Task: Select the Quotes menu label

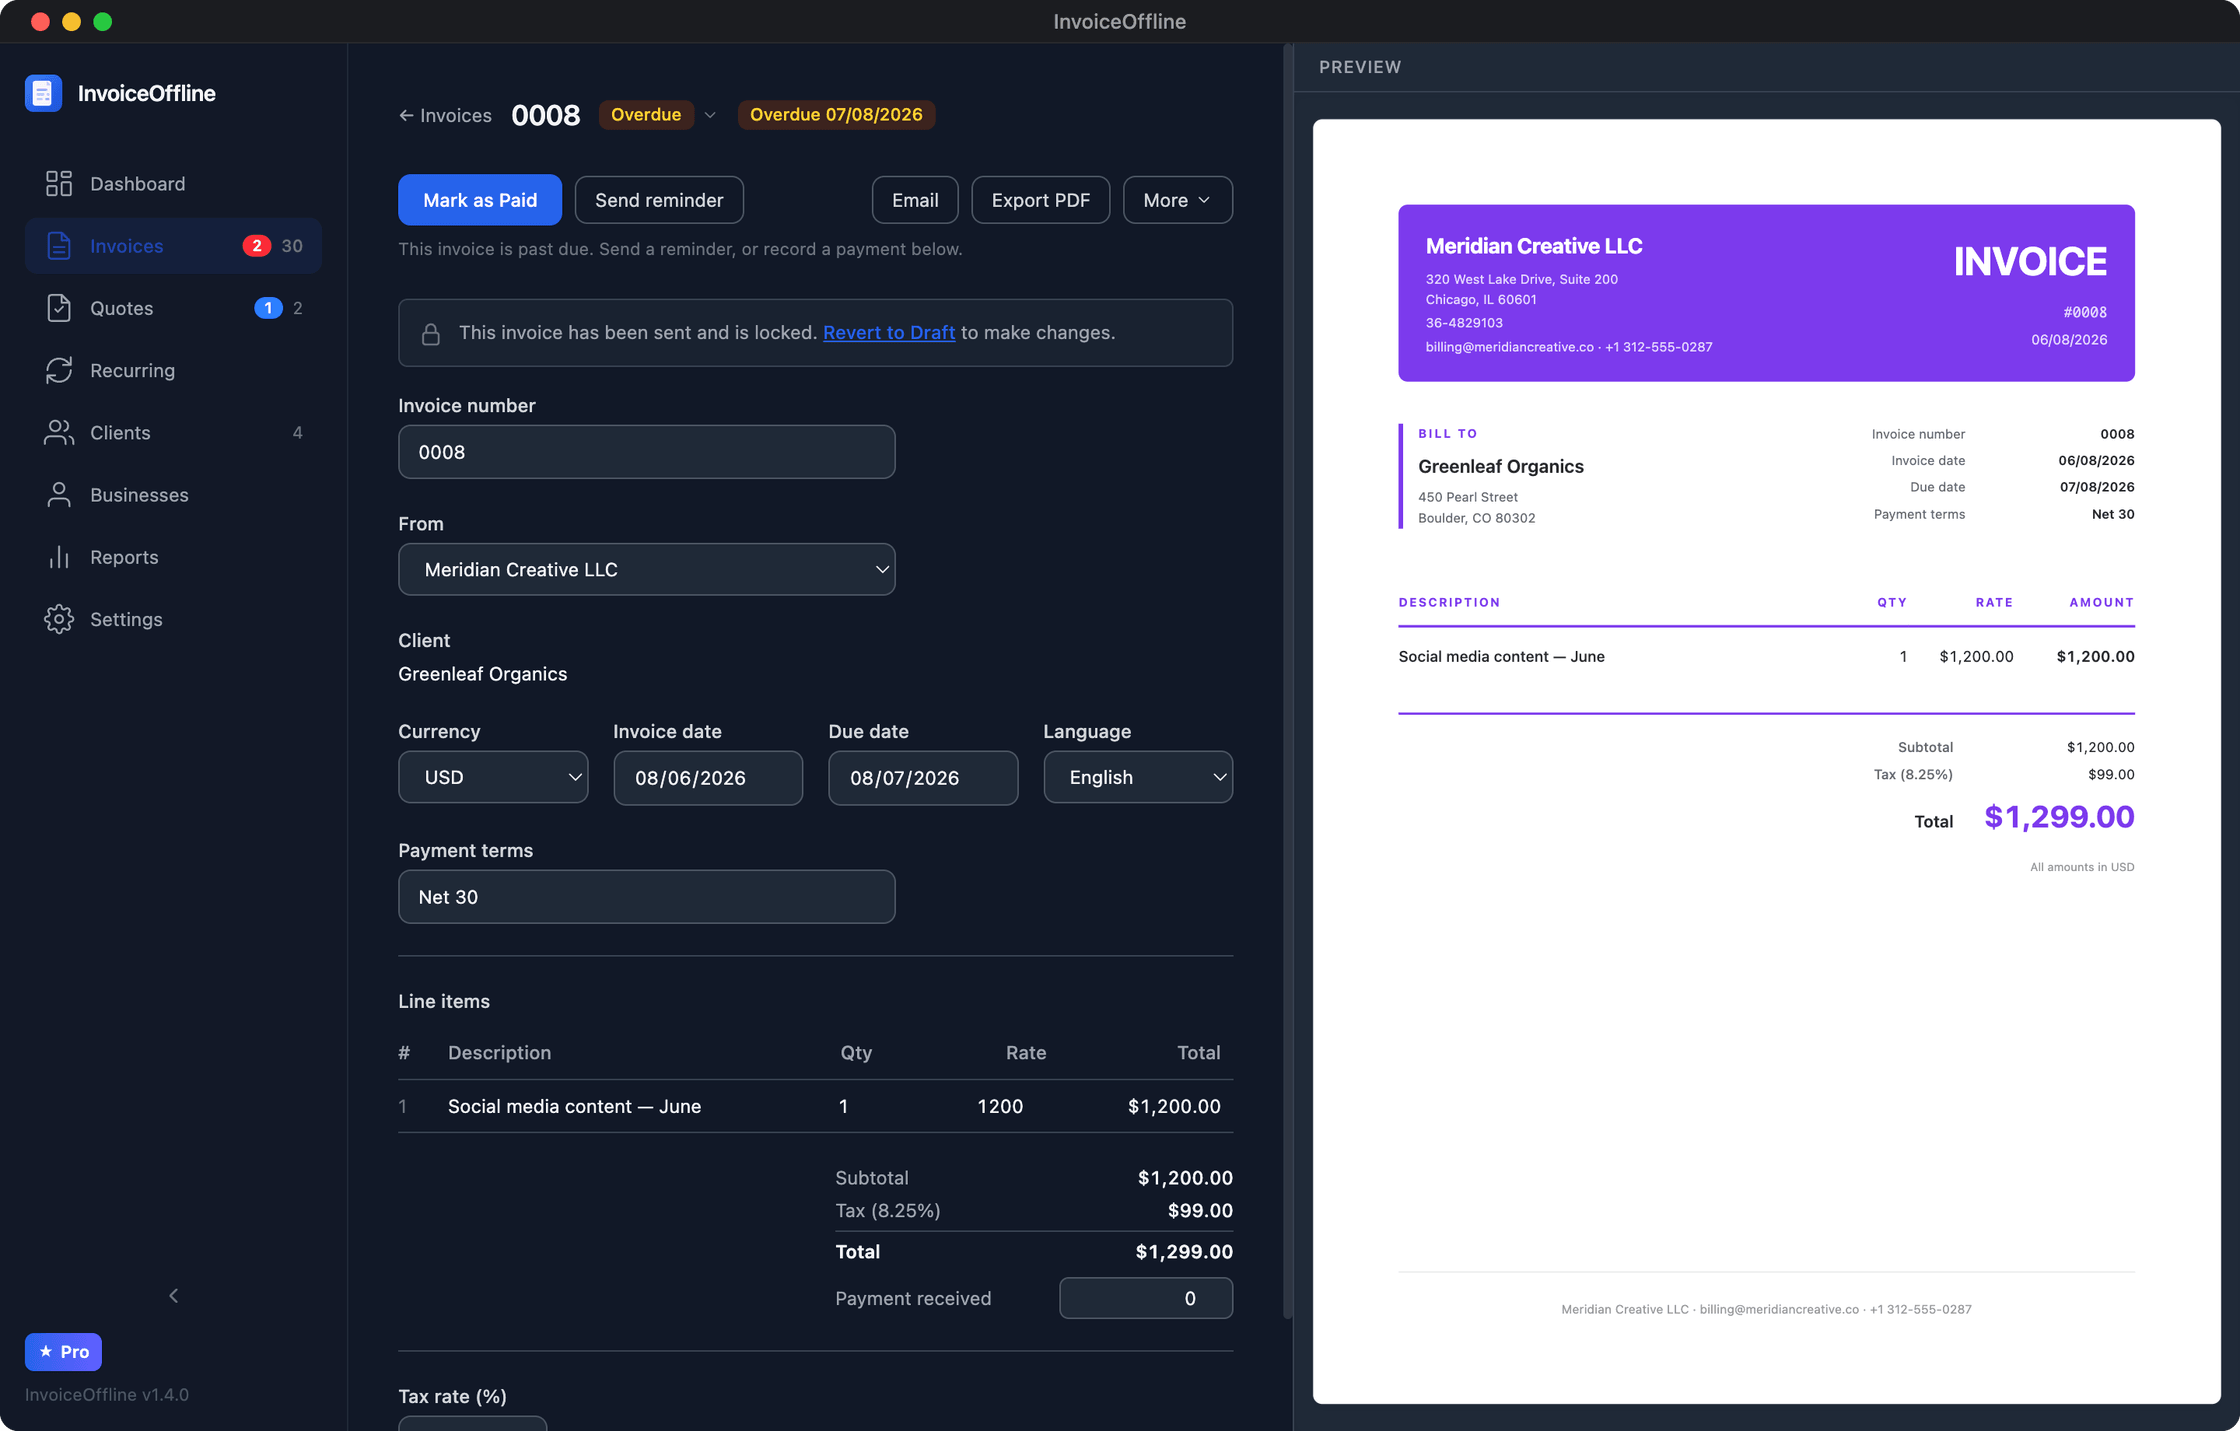Action: tap(121, 308)
